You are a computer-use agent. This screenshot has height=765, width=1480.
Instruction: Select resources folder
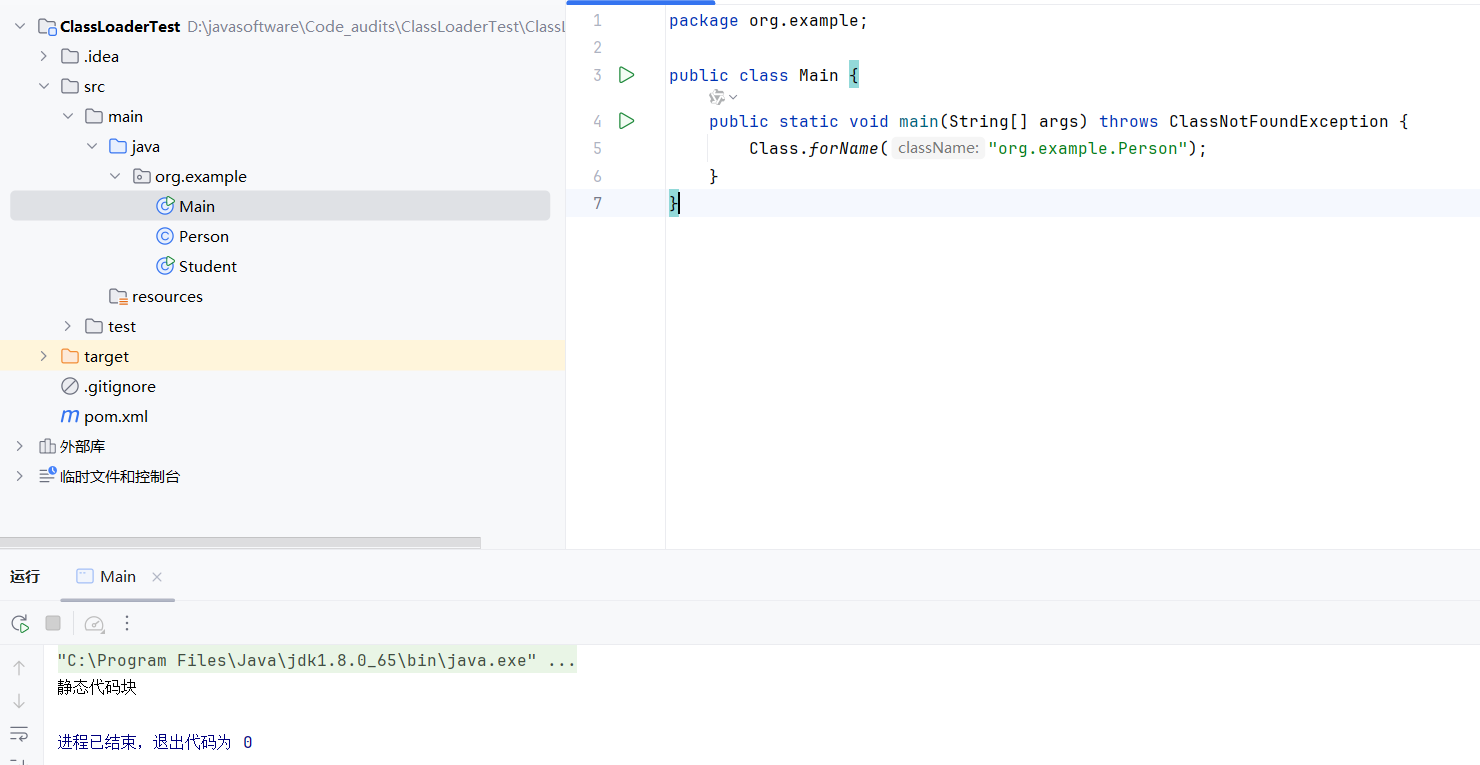click(167, 296)
